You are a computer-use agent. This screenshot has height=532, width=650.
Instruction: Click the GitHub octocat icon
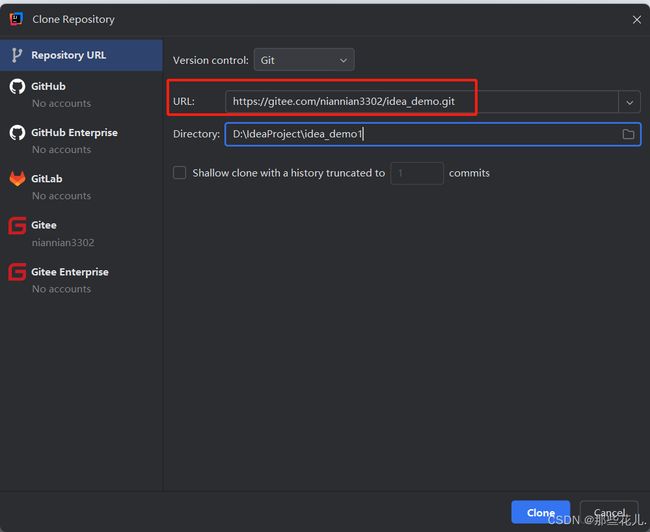[x=17, y=86]
